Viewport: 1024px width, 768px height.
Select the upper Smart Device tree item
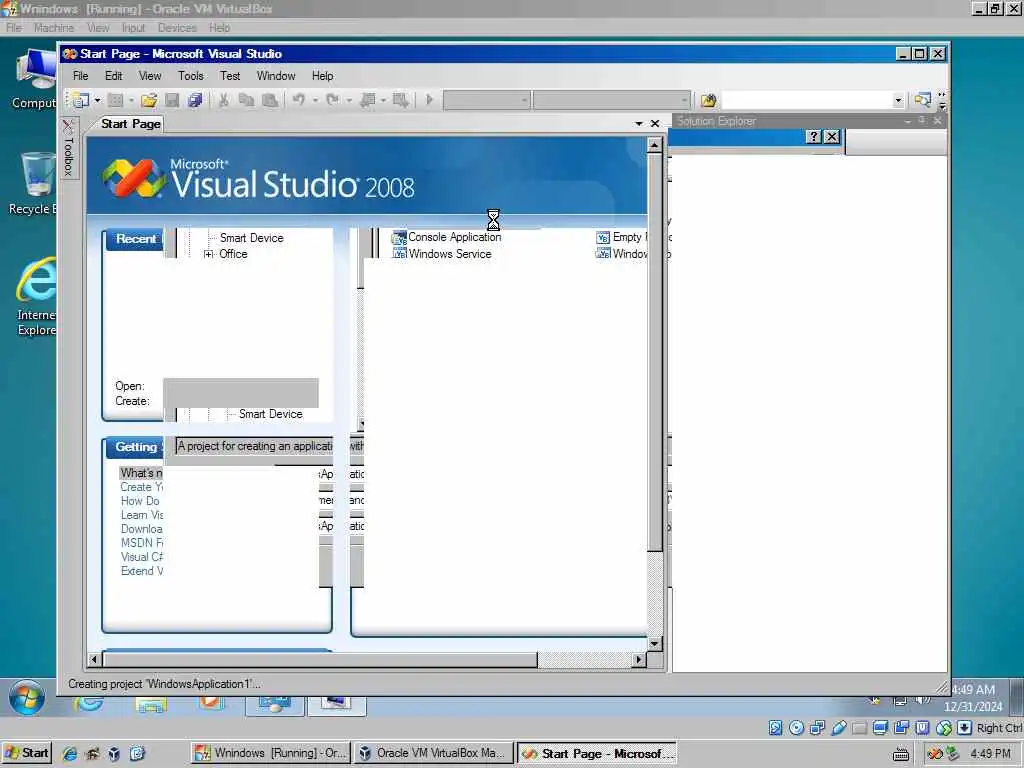tap(251, 238)
